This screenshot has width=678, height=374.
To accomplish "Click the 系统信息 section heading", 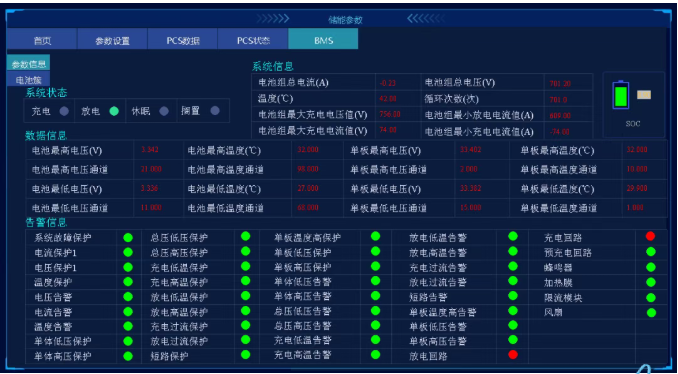I will click(273, 66).
